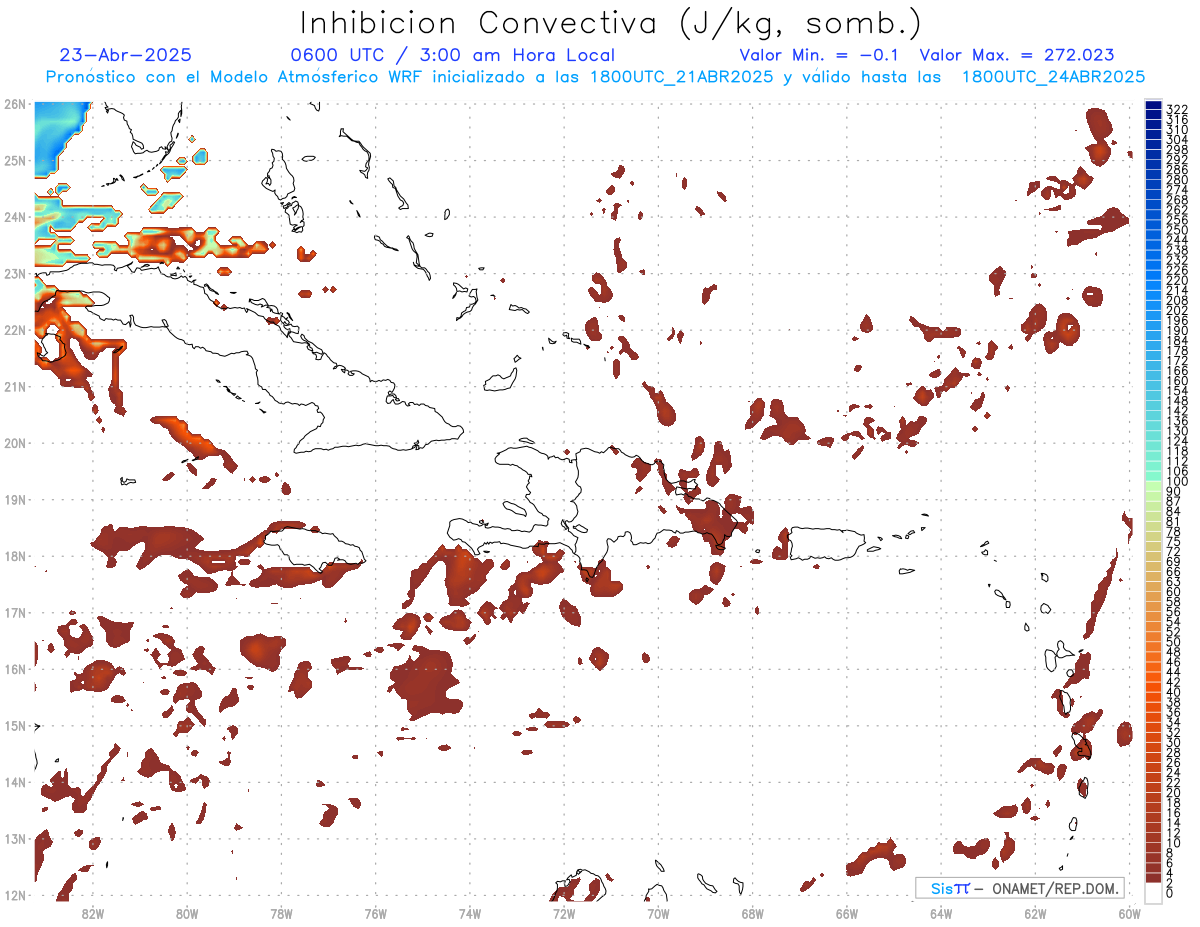1200x927 pixels.
Task: Click the '64W' longitude label
Action: pyautogui.click(x=941, y=912)
